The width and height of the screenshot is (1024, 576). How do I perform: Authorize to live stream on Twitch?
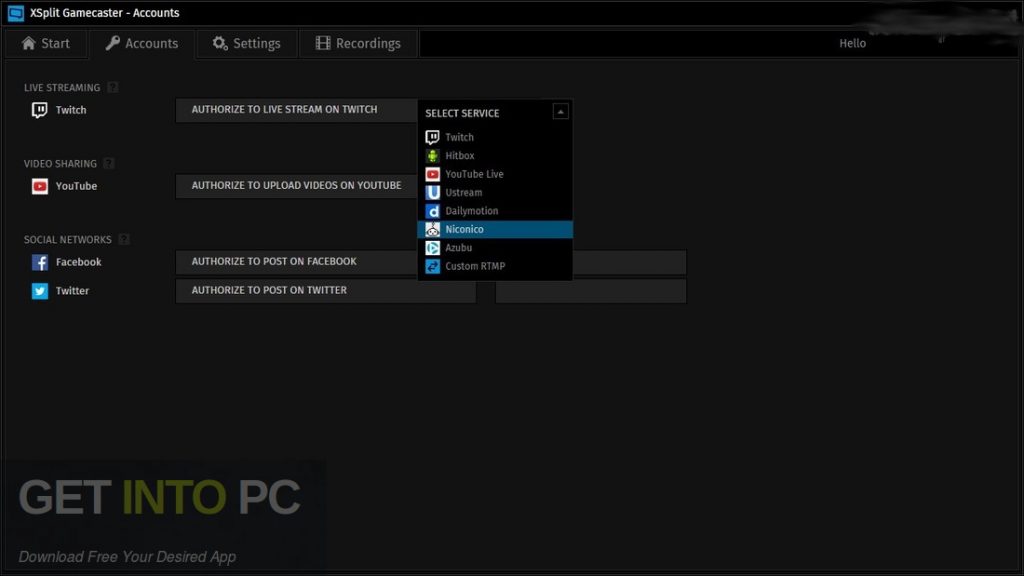(296, 110)
